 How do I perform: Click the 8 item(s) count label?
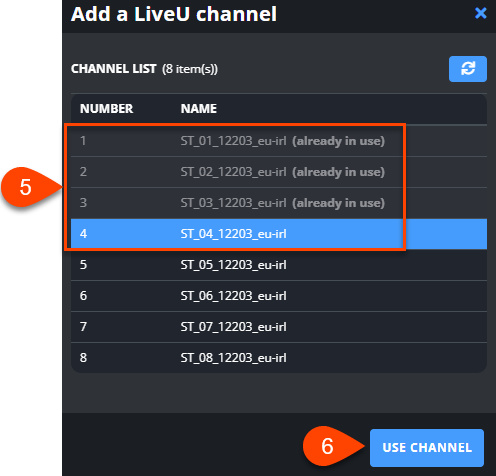coord(190,69)
